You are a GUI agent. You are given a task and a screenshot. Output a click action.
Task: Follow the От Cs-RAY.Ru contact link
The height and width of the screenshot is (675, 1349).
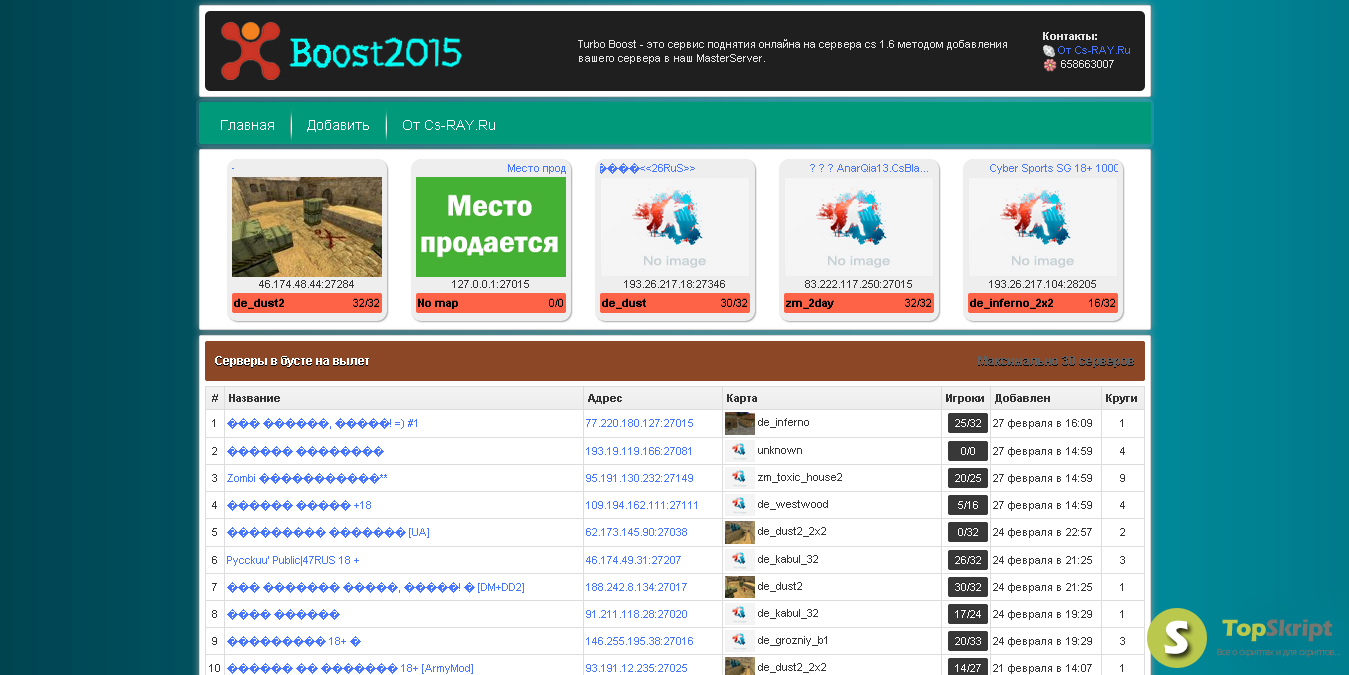pos(1094,50)
